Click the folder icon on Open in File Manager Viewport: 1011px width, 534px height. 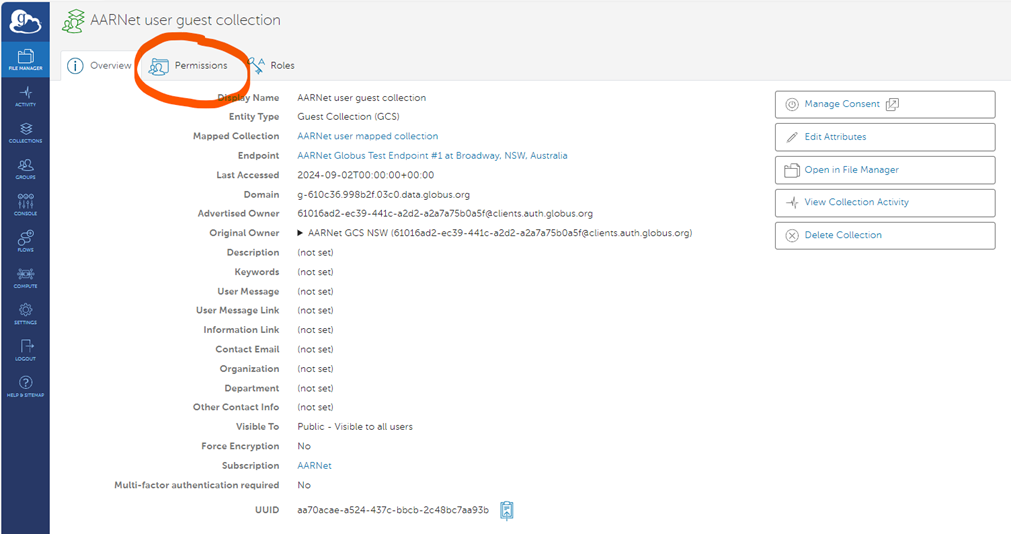pyautogui.click(x=792, y=170)
